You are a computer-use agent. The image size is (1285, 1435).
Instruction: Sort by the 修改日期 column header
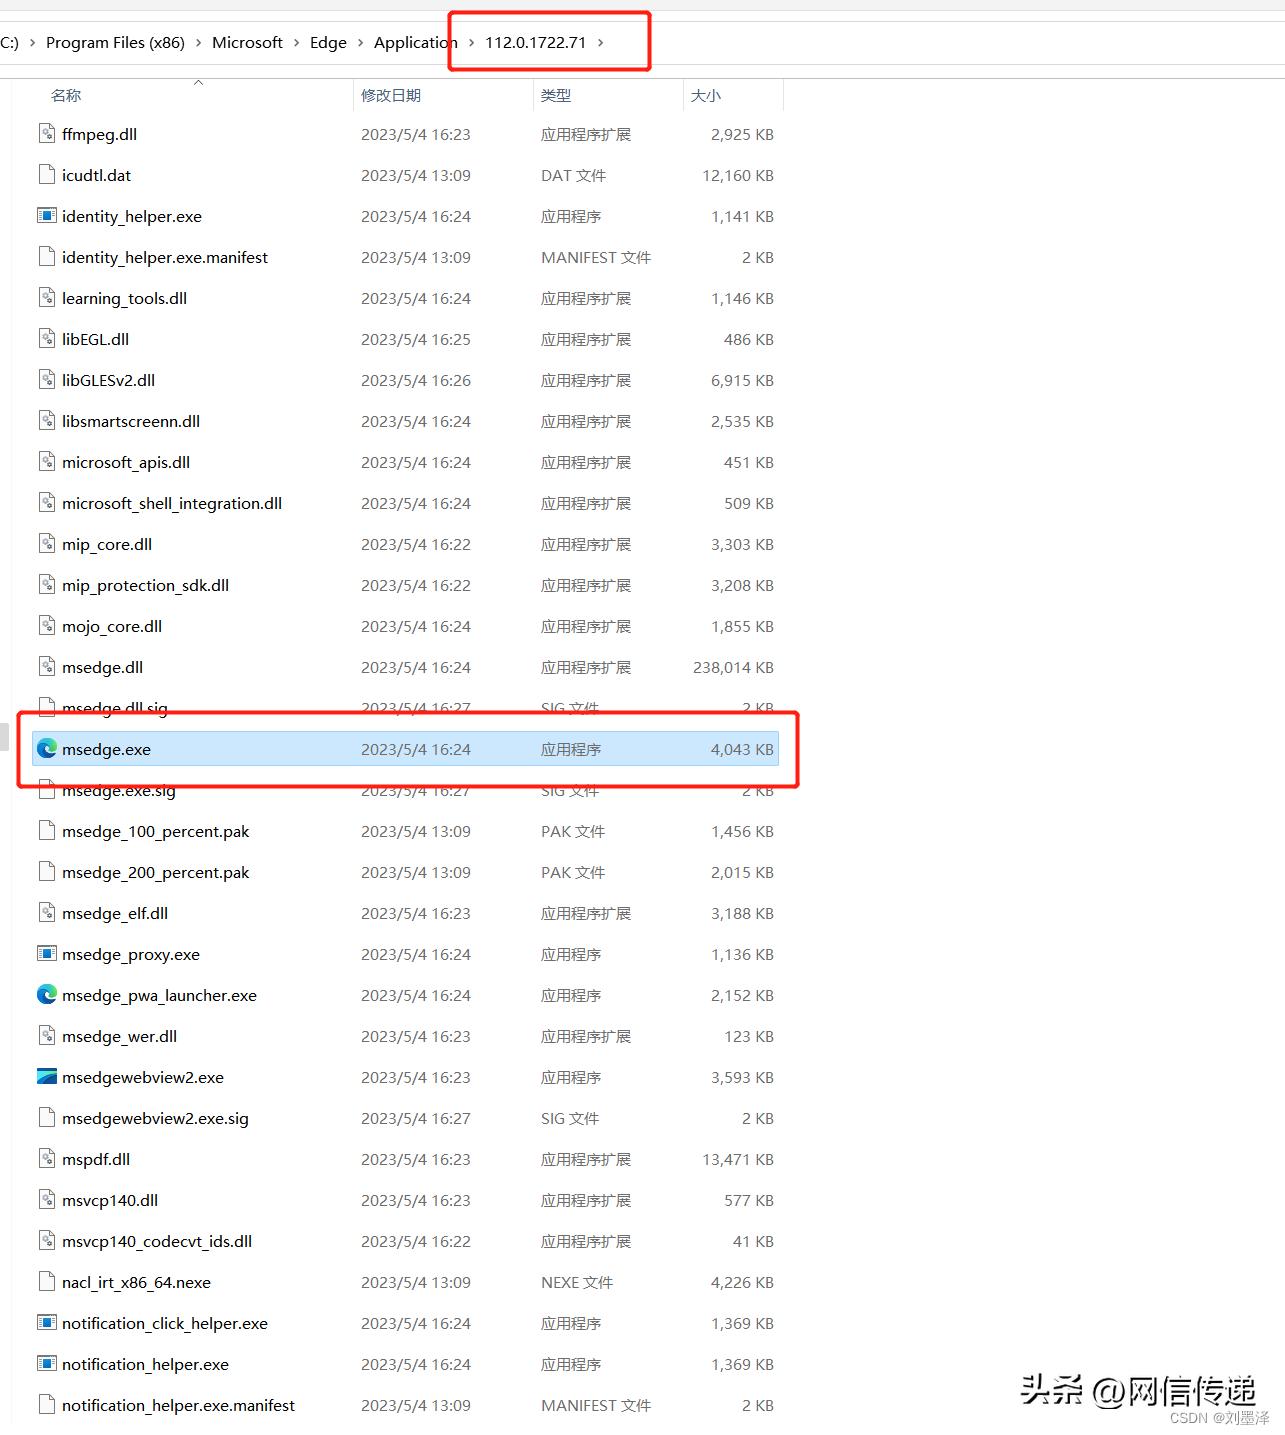[x=391, y=95]
